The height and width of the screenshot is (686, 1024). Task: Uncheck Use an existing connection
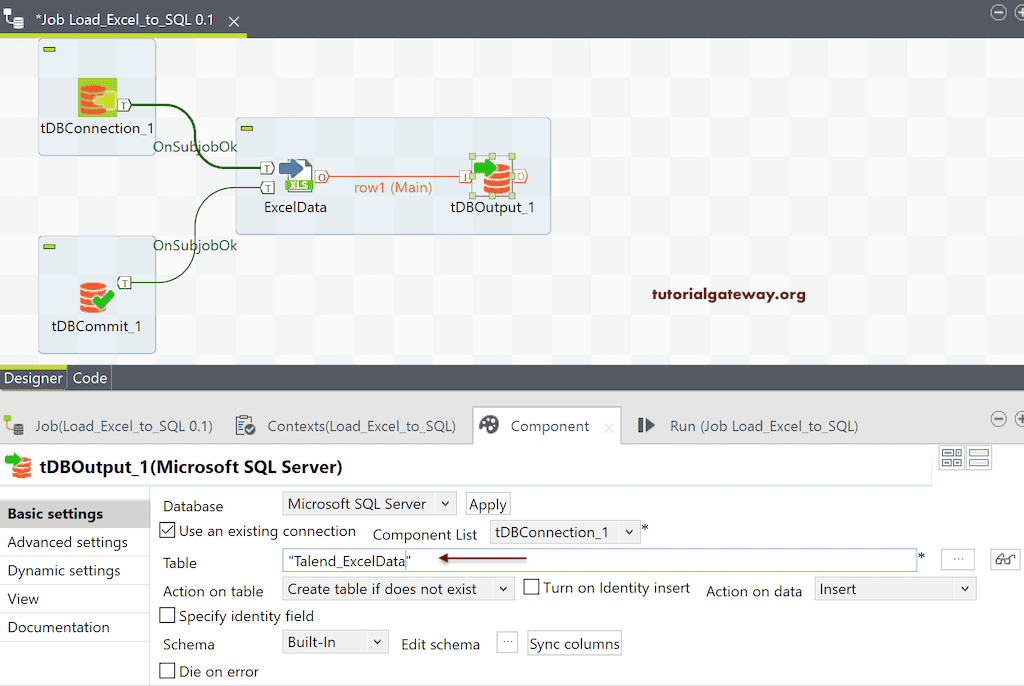[167, 531]
